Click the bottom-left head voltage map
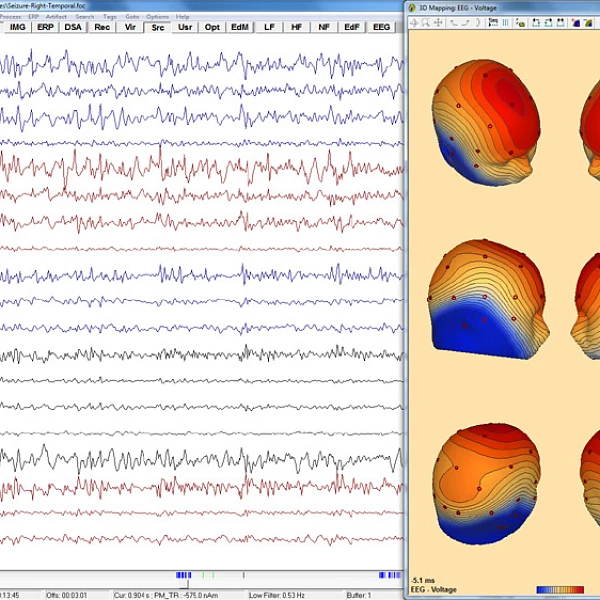 click(x=487, y=483)
